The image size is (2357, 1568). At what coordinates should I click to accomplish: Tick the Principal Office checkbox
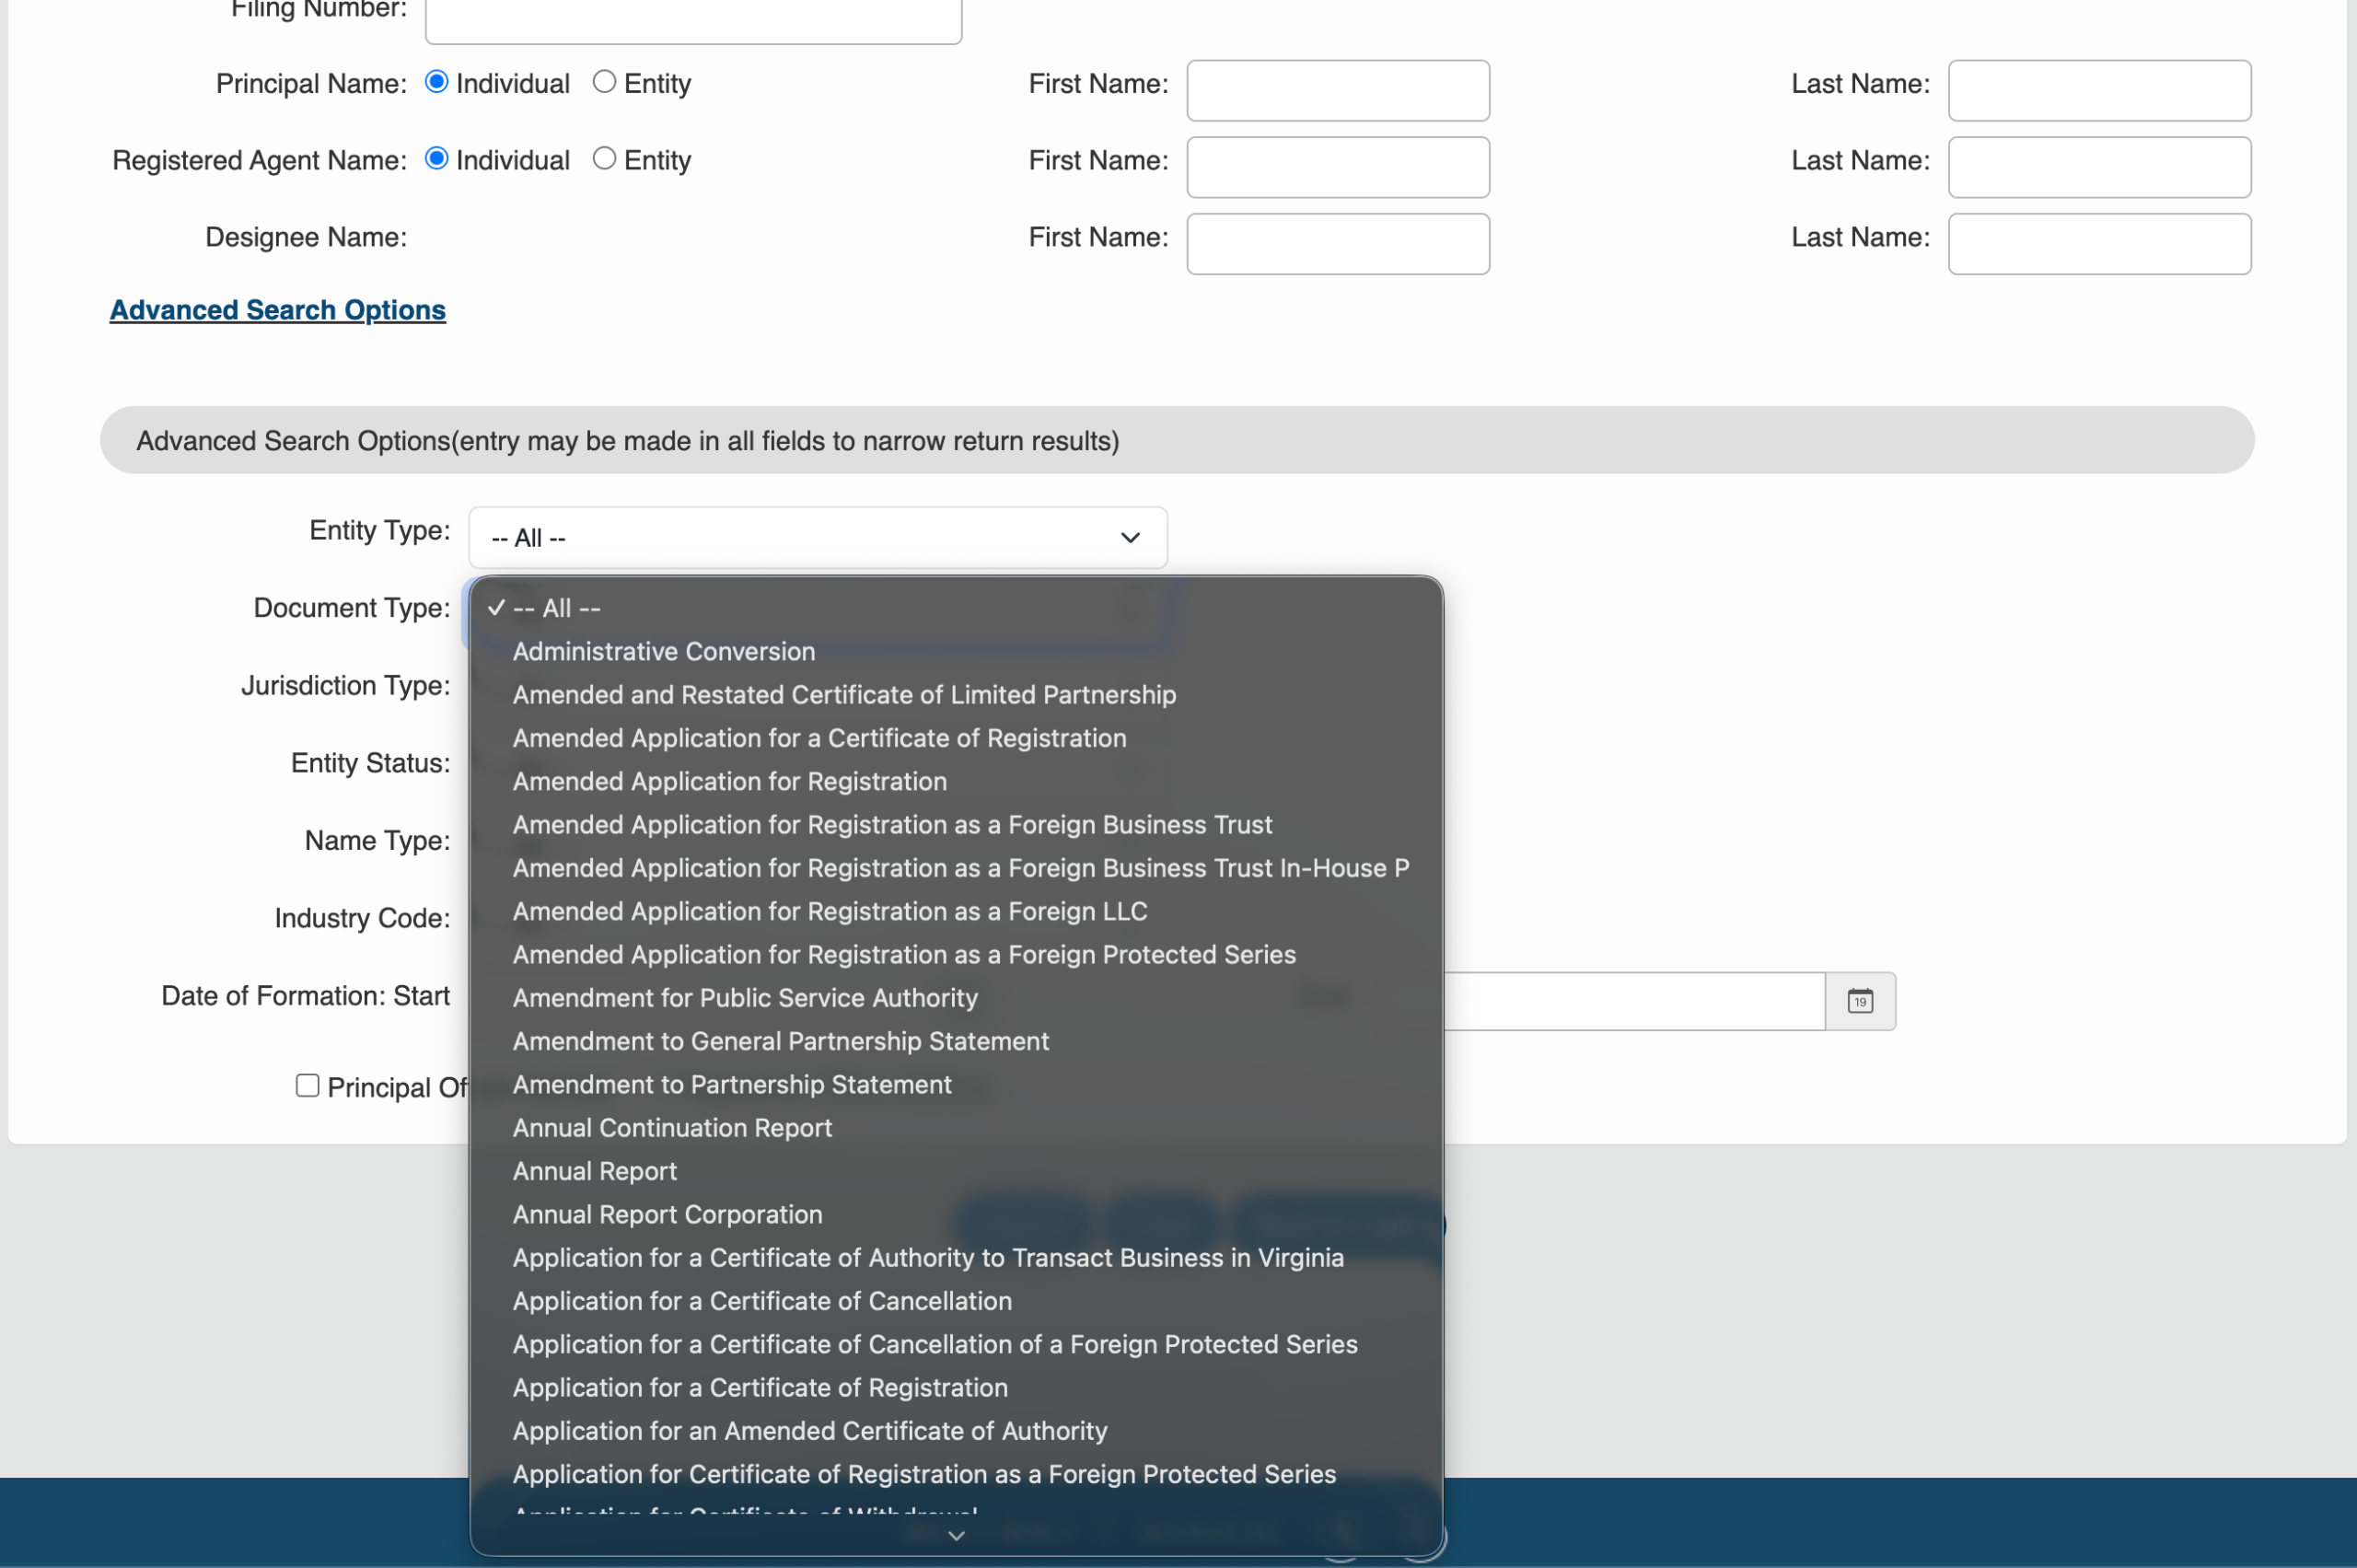307,1086
